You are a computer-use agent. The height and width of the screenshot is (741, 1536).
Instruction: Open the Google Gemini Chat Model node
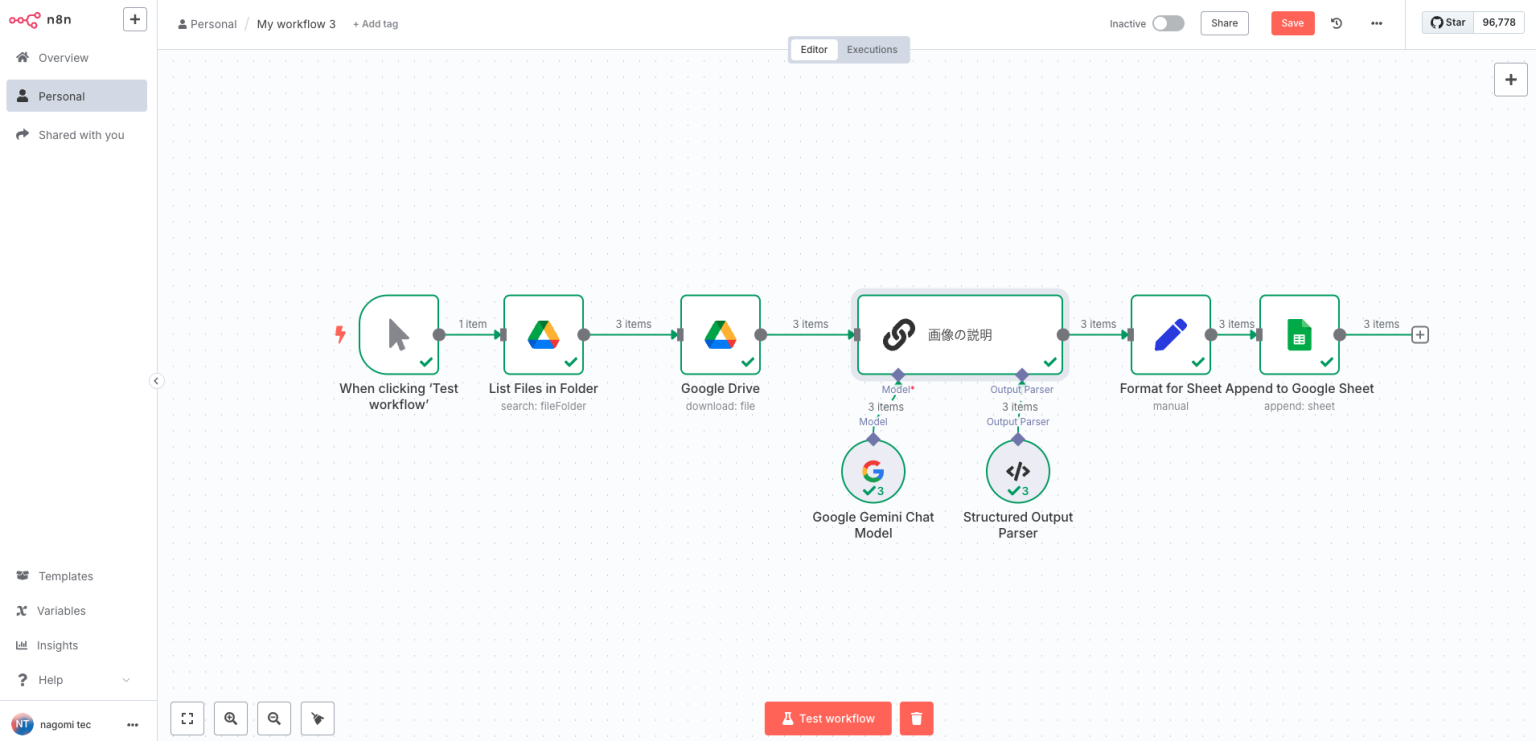[872, 471]
